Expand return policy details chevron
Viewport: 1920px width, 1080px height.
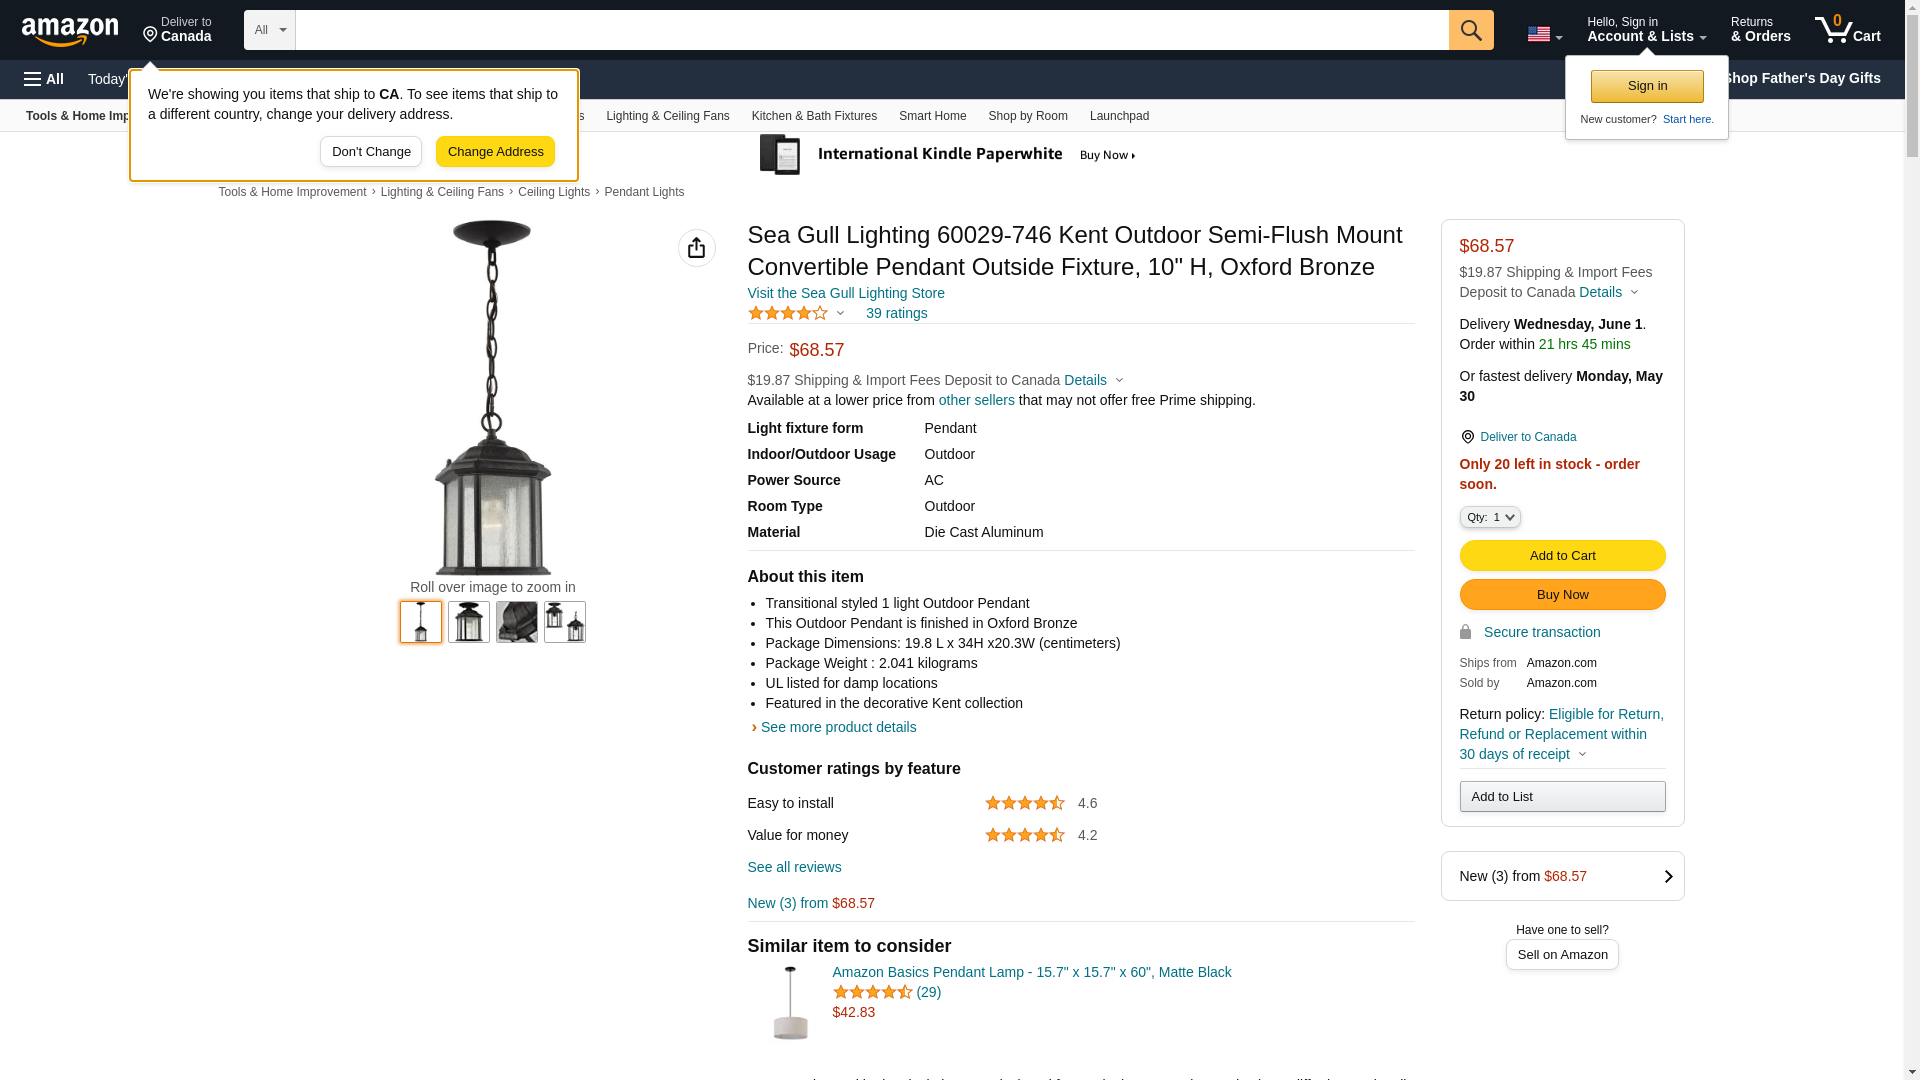point(1582,754)
